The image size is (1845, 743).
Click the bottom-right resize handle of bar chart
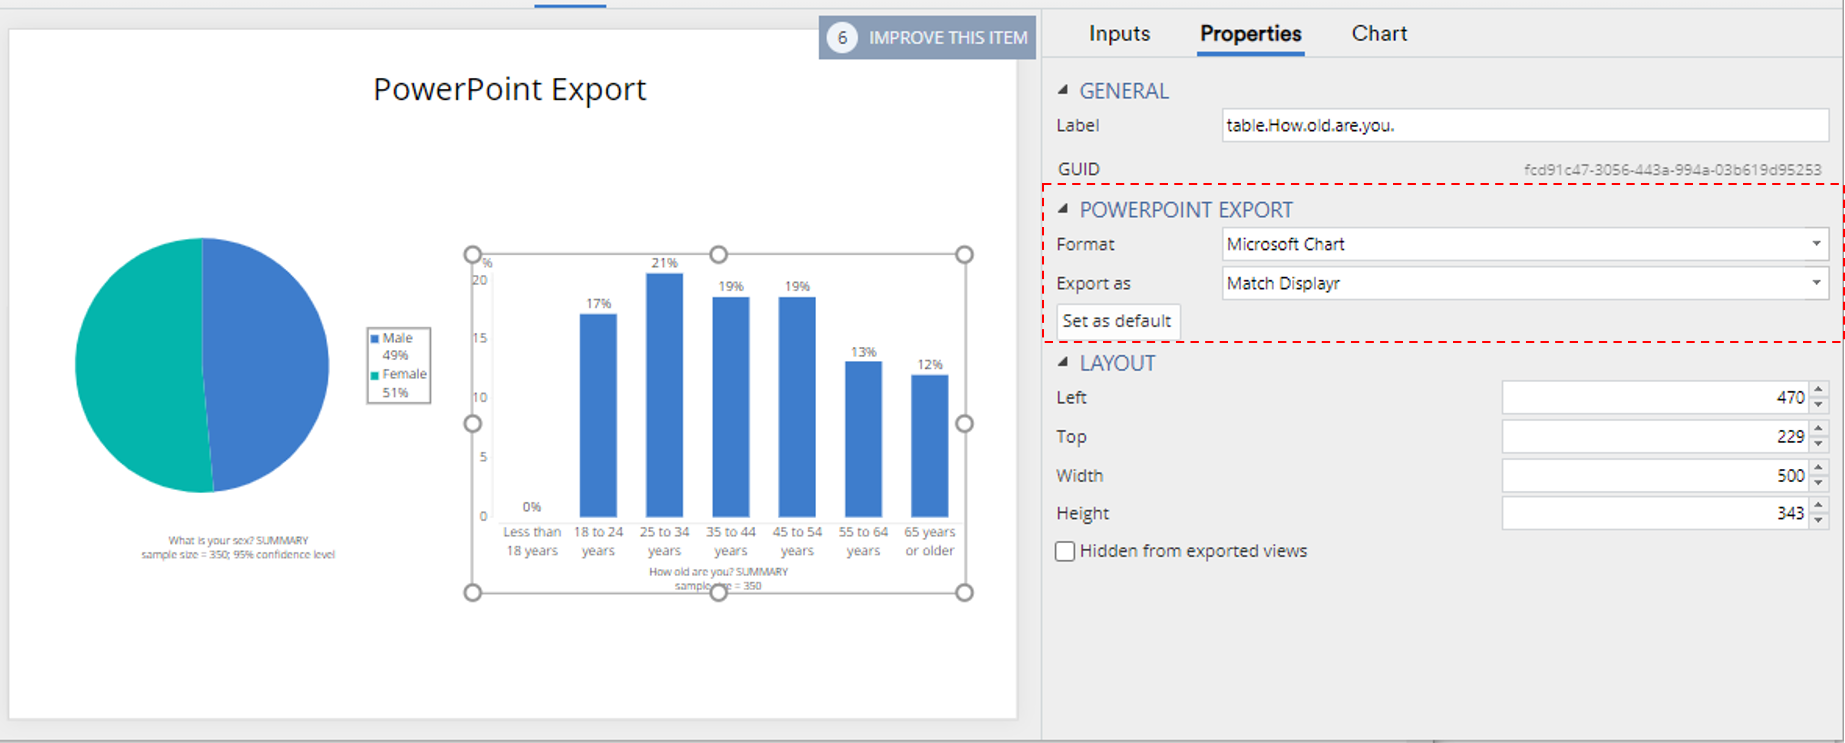tap(964, 593)
